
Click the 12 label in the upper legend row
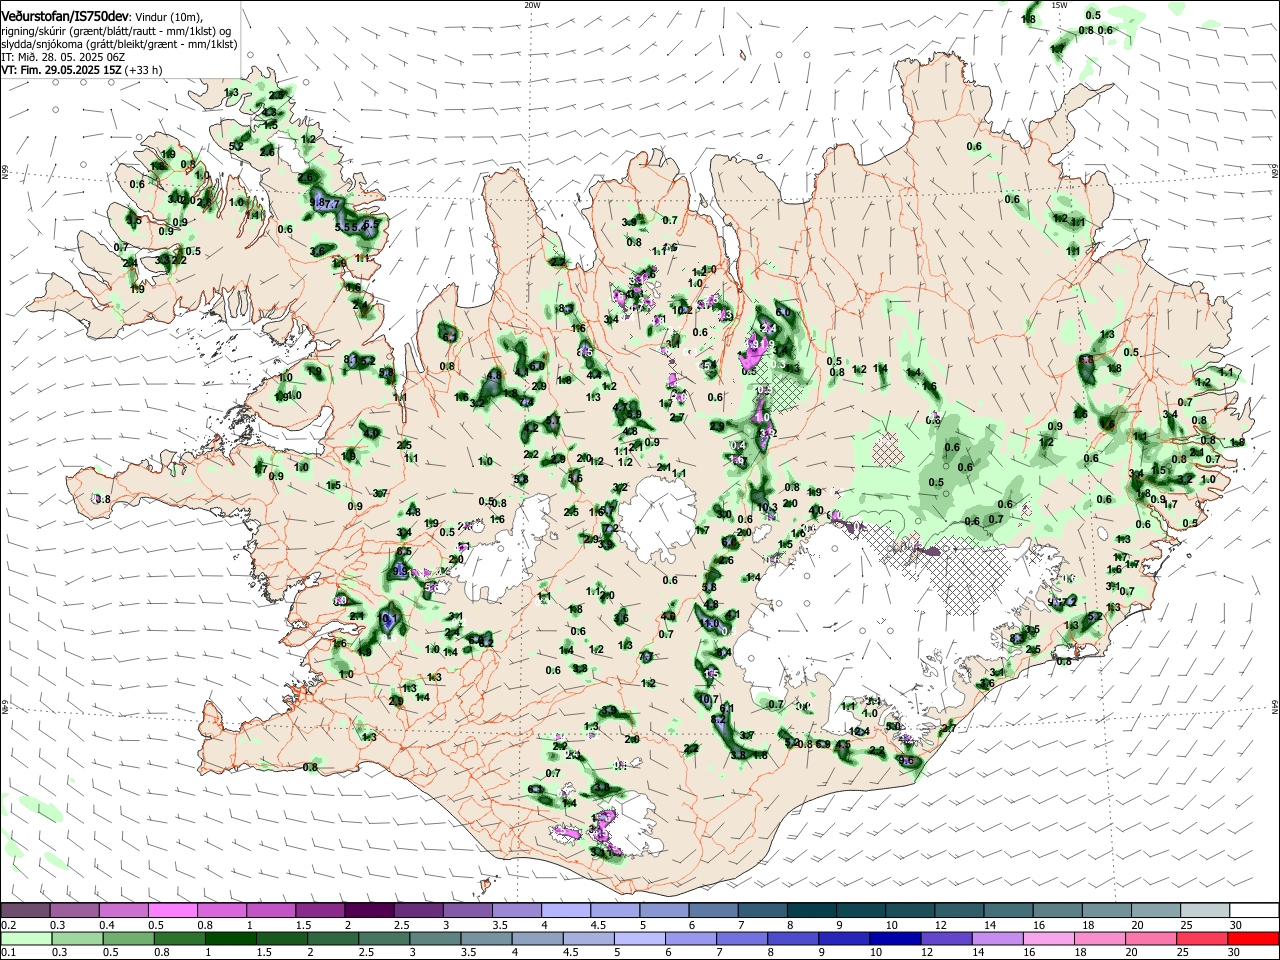click(x=940, y=925)
